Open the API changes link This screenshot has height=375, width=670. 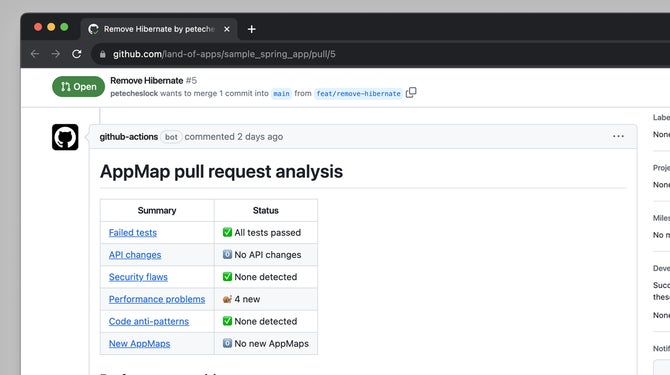(135, 255)
